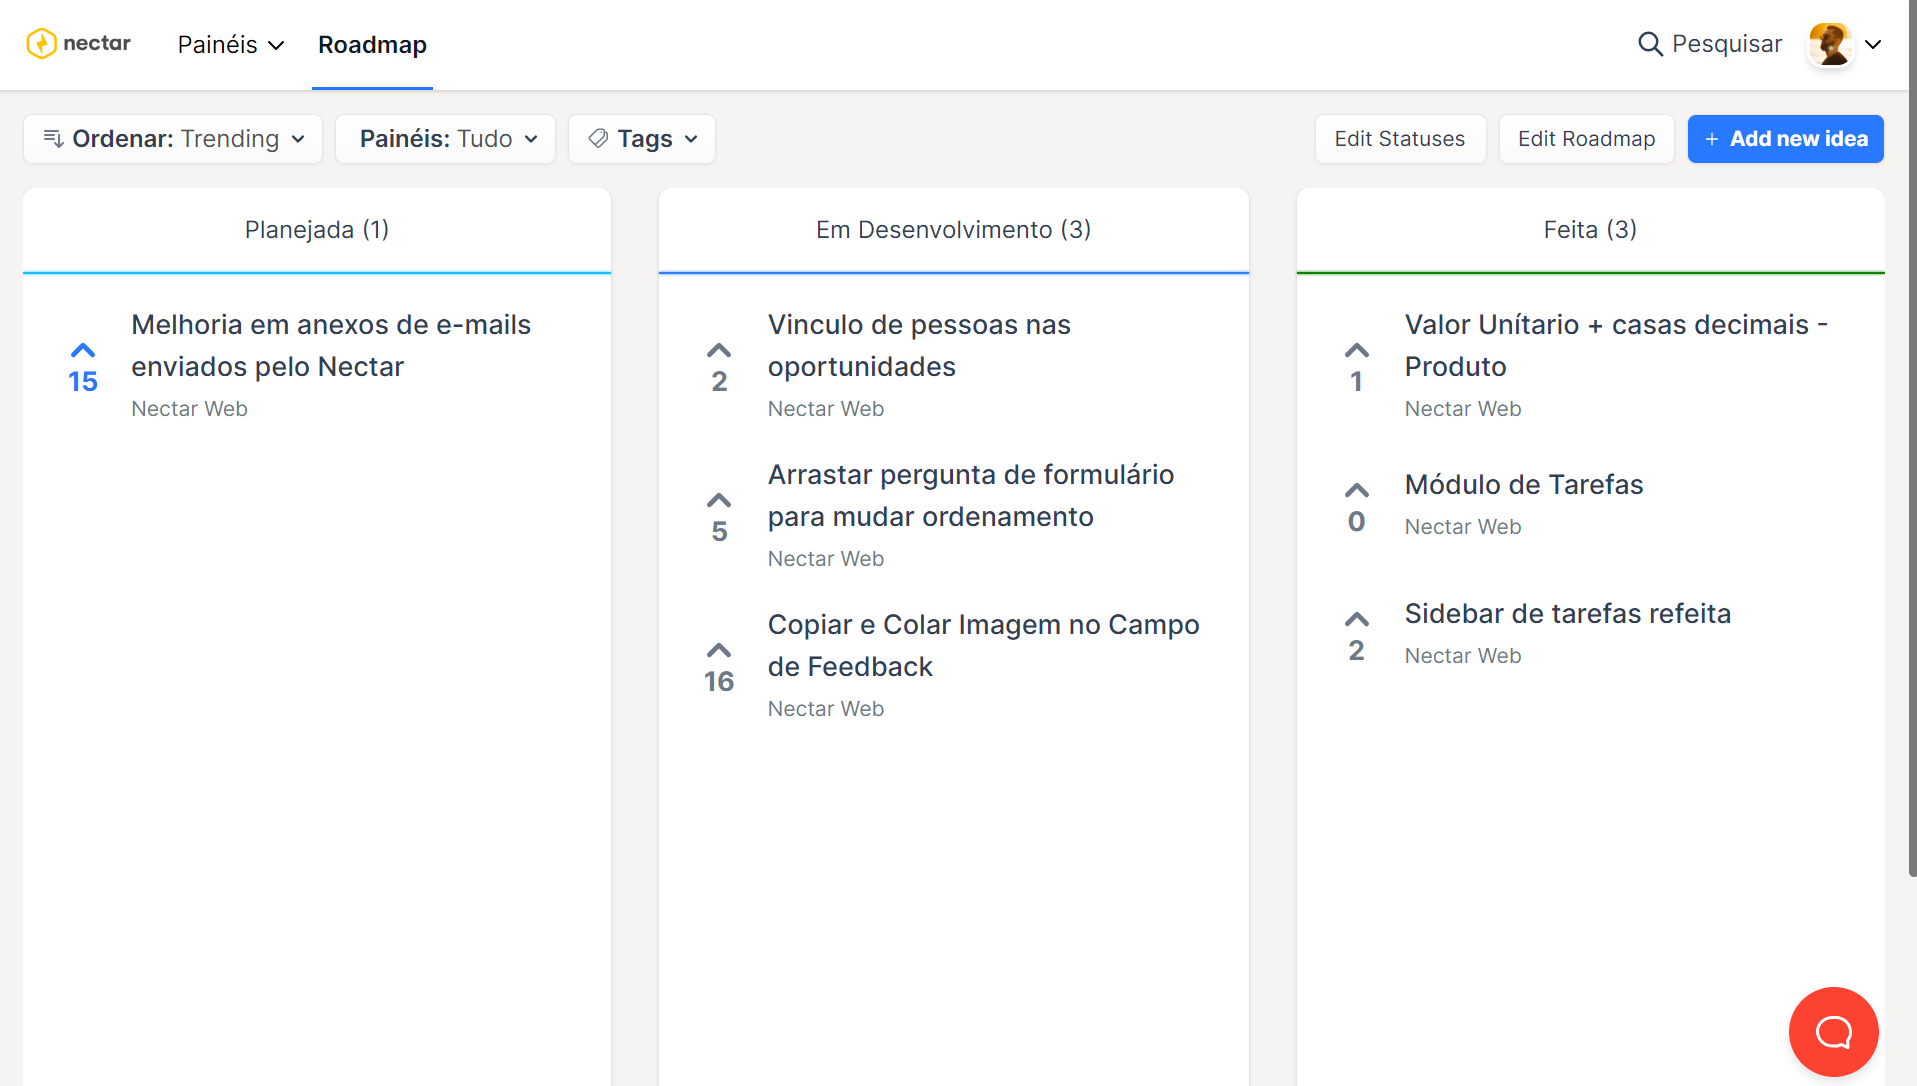
Task: Open Copiar e Colar Imagem no Campo idea
Action: coord(984,646)
